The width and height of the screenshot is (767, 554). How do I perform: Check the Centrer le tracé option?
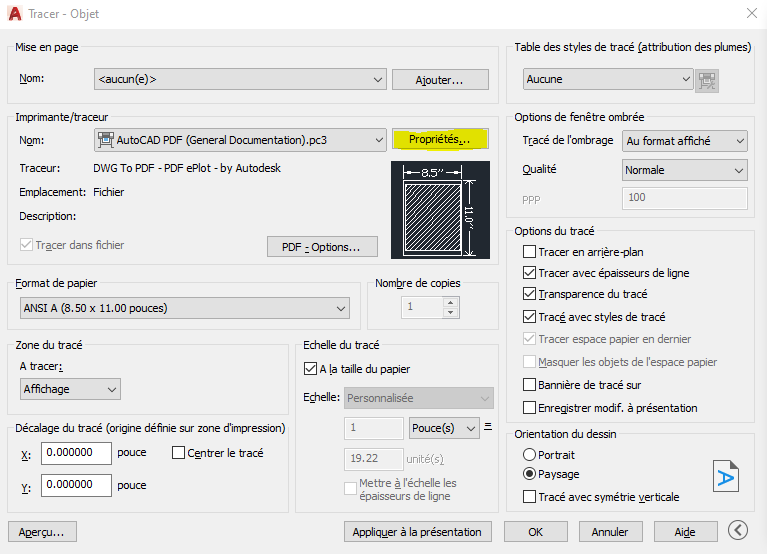tap(178, 453)
